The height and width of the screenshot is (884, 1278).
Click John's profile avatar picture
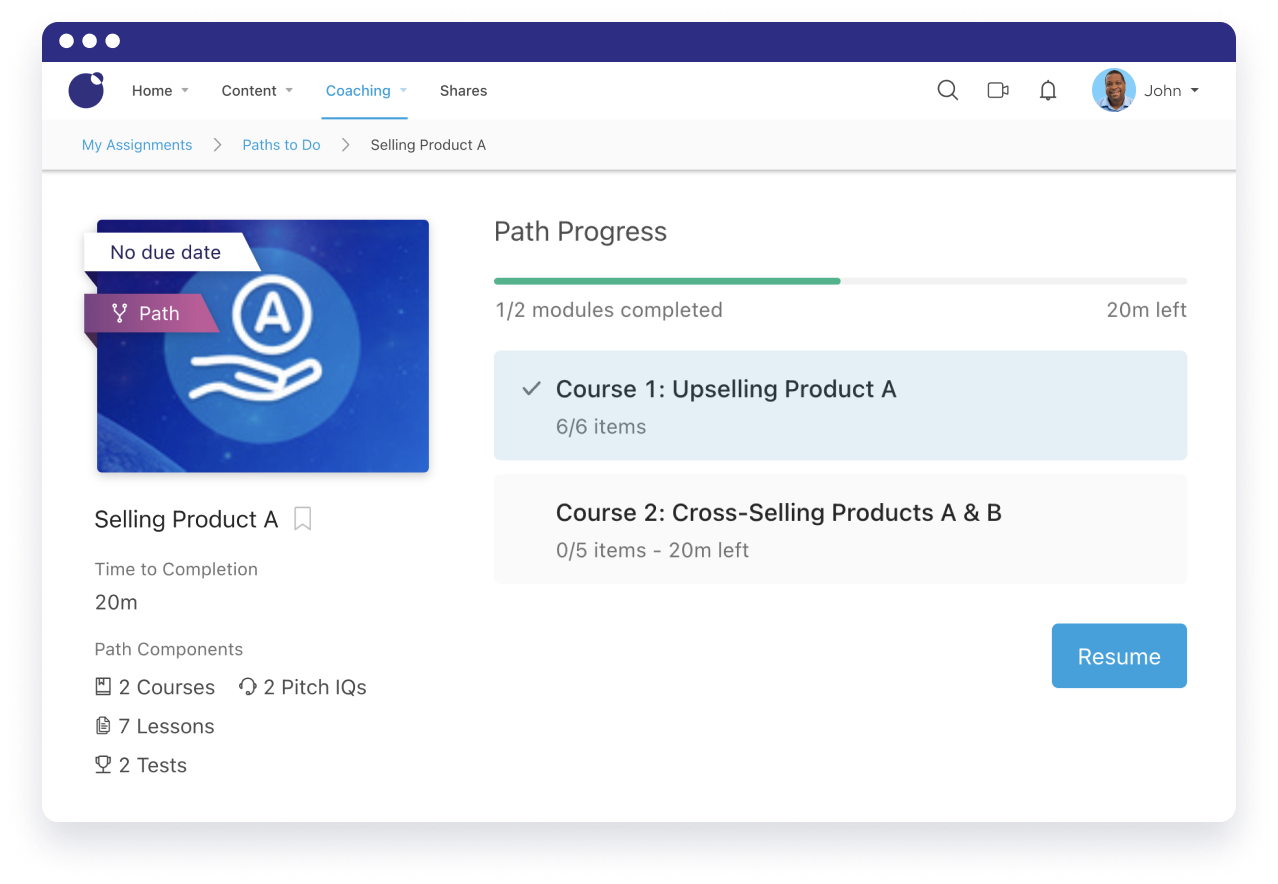pyautogui.click(x=1113, y=90)
